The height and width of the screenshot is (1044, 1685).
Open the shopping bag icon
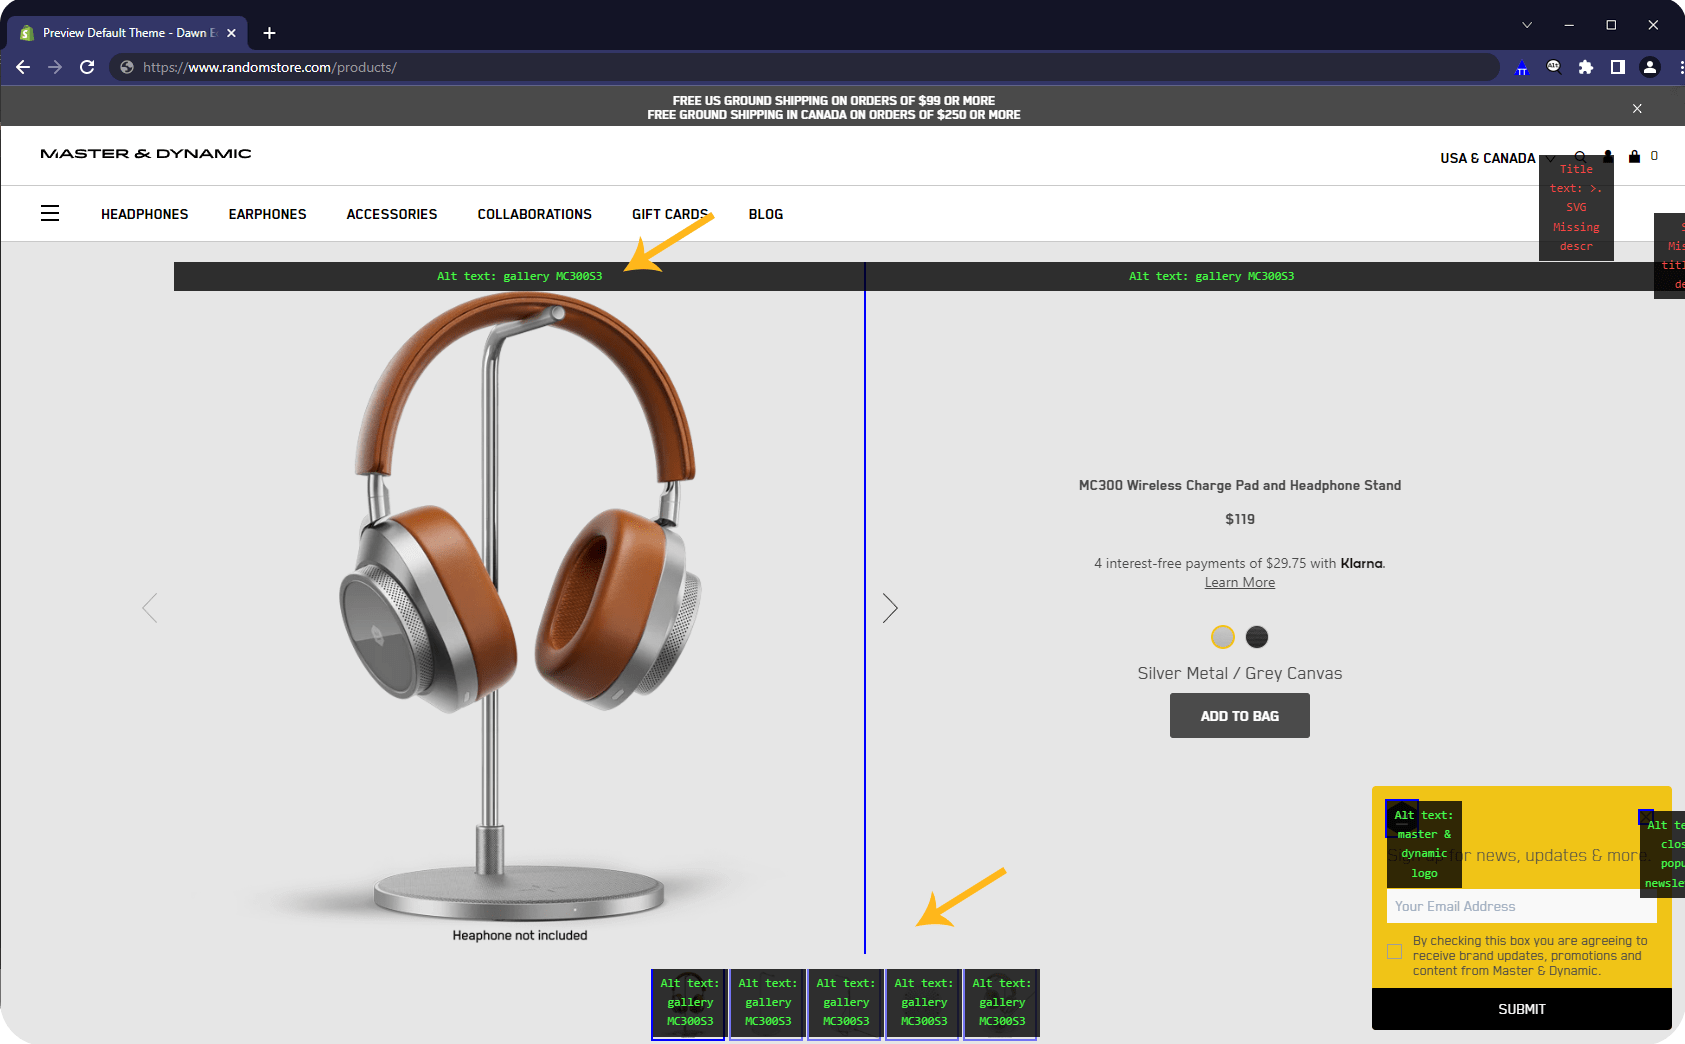point(1634,156)
